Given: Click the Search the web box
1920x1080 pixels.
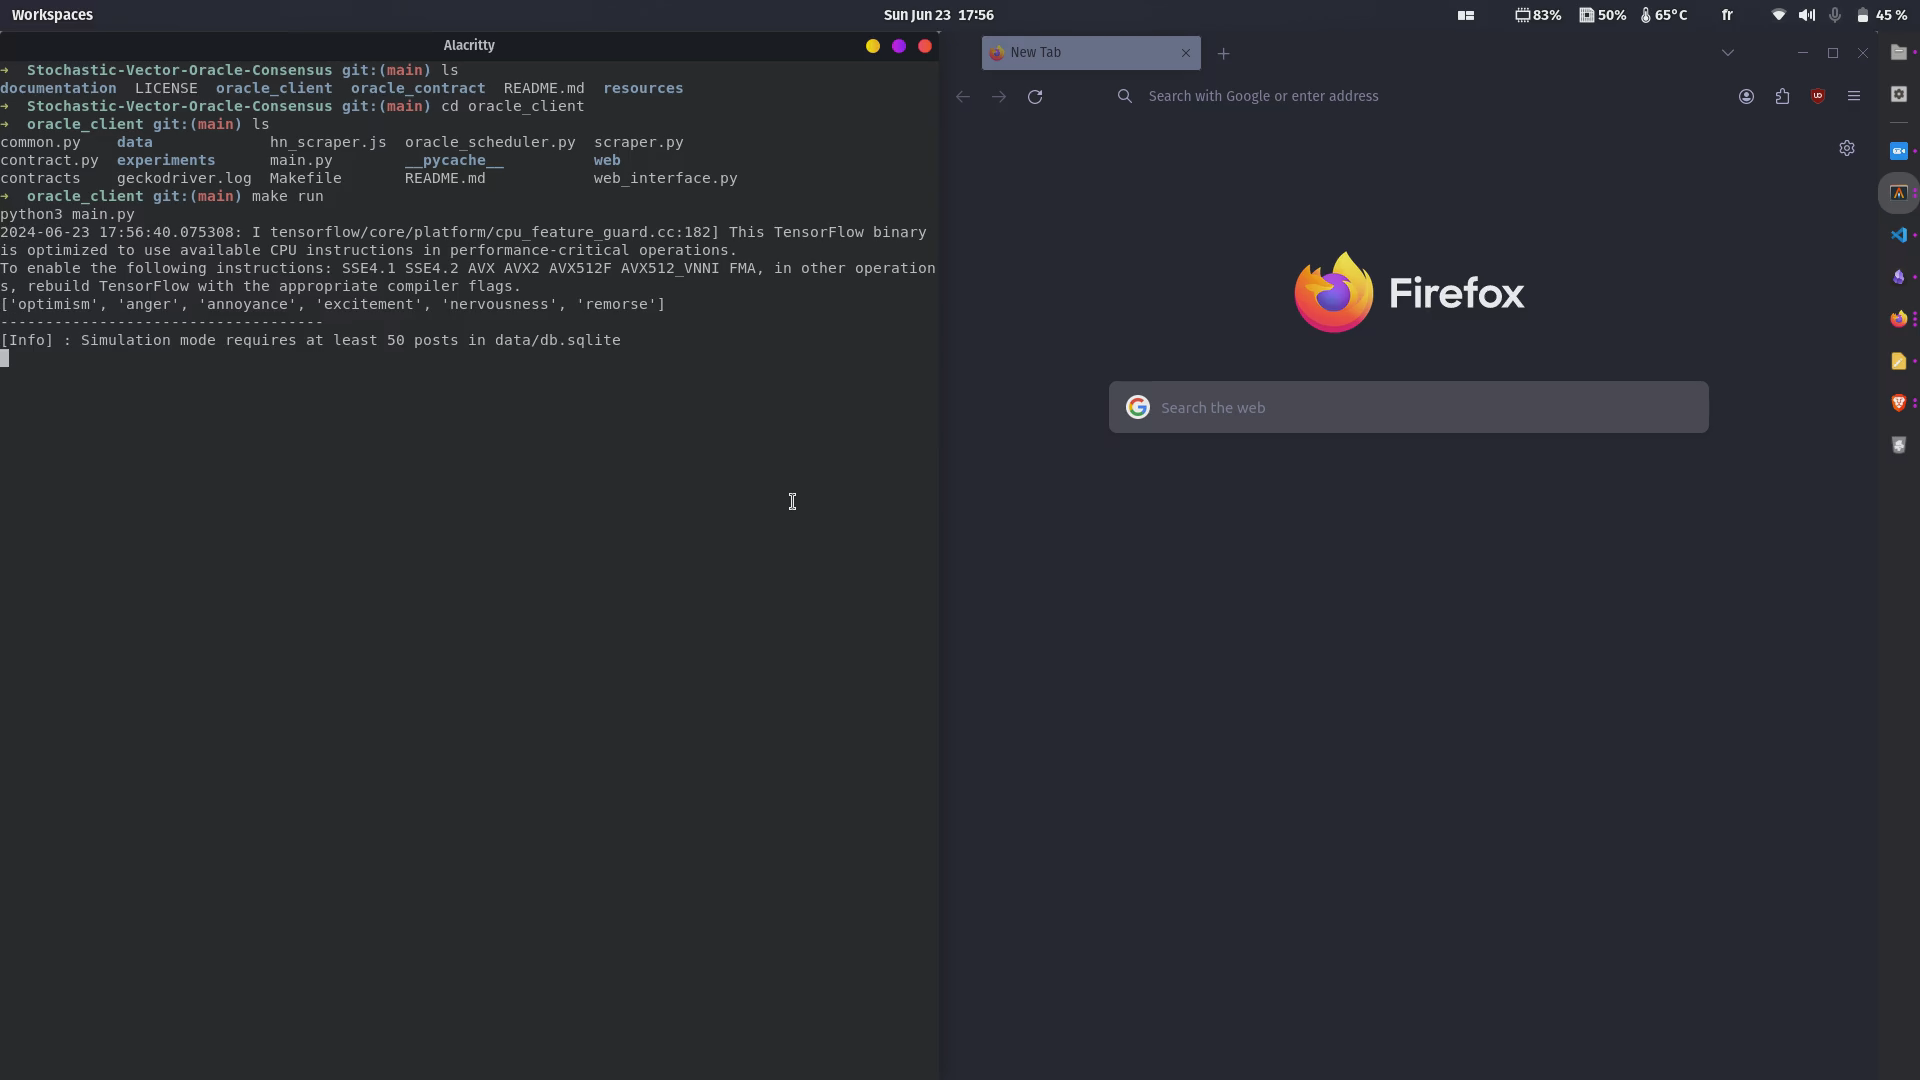Looking at the screenshot, I should tap(1409, 407).
